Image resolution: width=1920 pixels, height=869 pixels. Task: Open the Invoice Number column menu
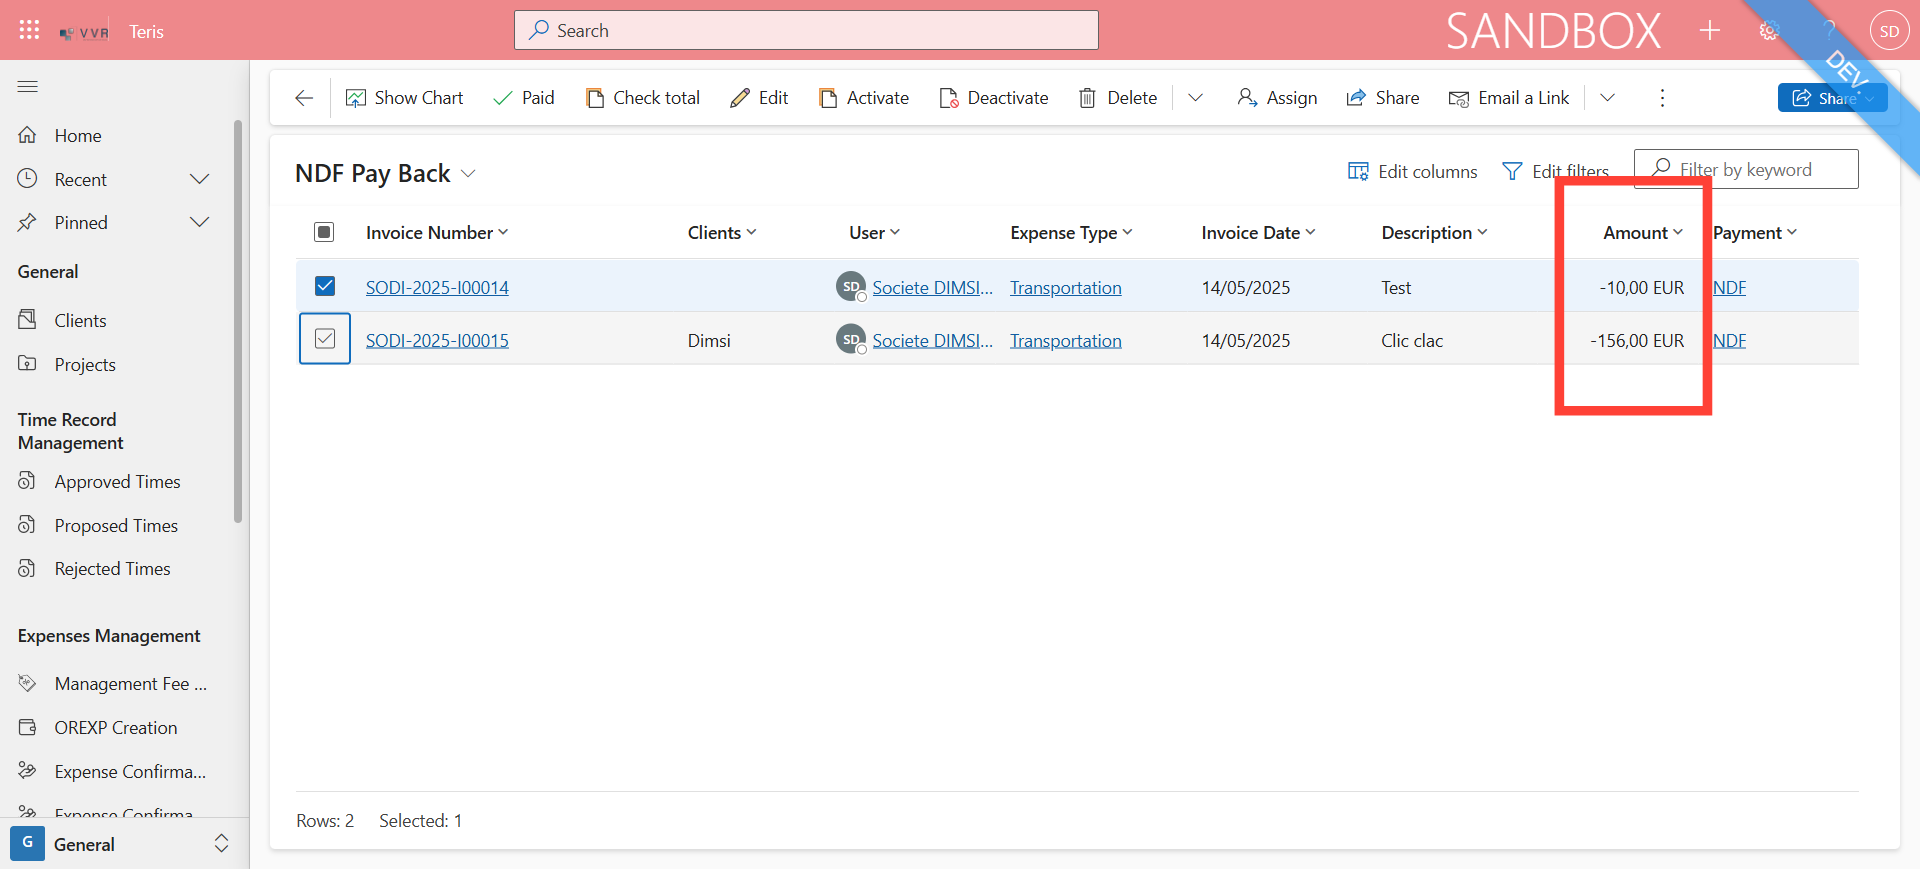[437, 233]
